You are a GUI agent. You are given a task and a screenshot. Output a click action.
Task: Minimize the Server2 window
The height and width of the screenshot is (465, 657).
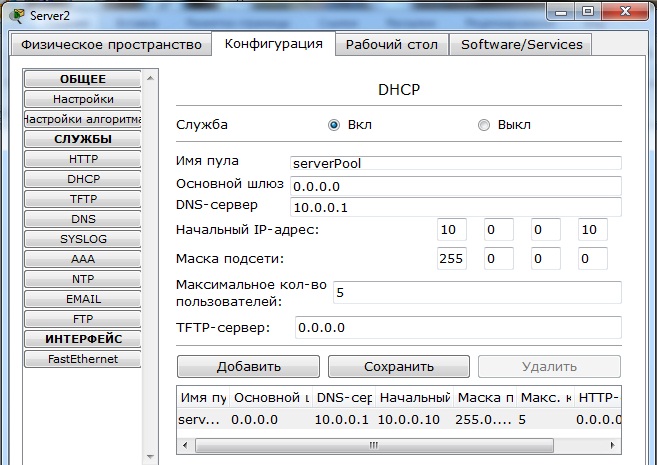(x=561, y=12)
